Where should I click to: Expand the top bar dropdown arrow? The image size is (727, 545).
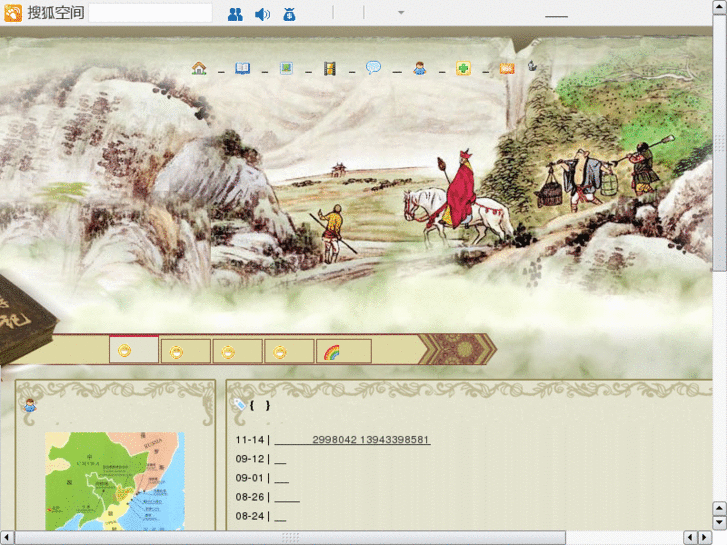tap(401, 13)
